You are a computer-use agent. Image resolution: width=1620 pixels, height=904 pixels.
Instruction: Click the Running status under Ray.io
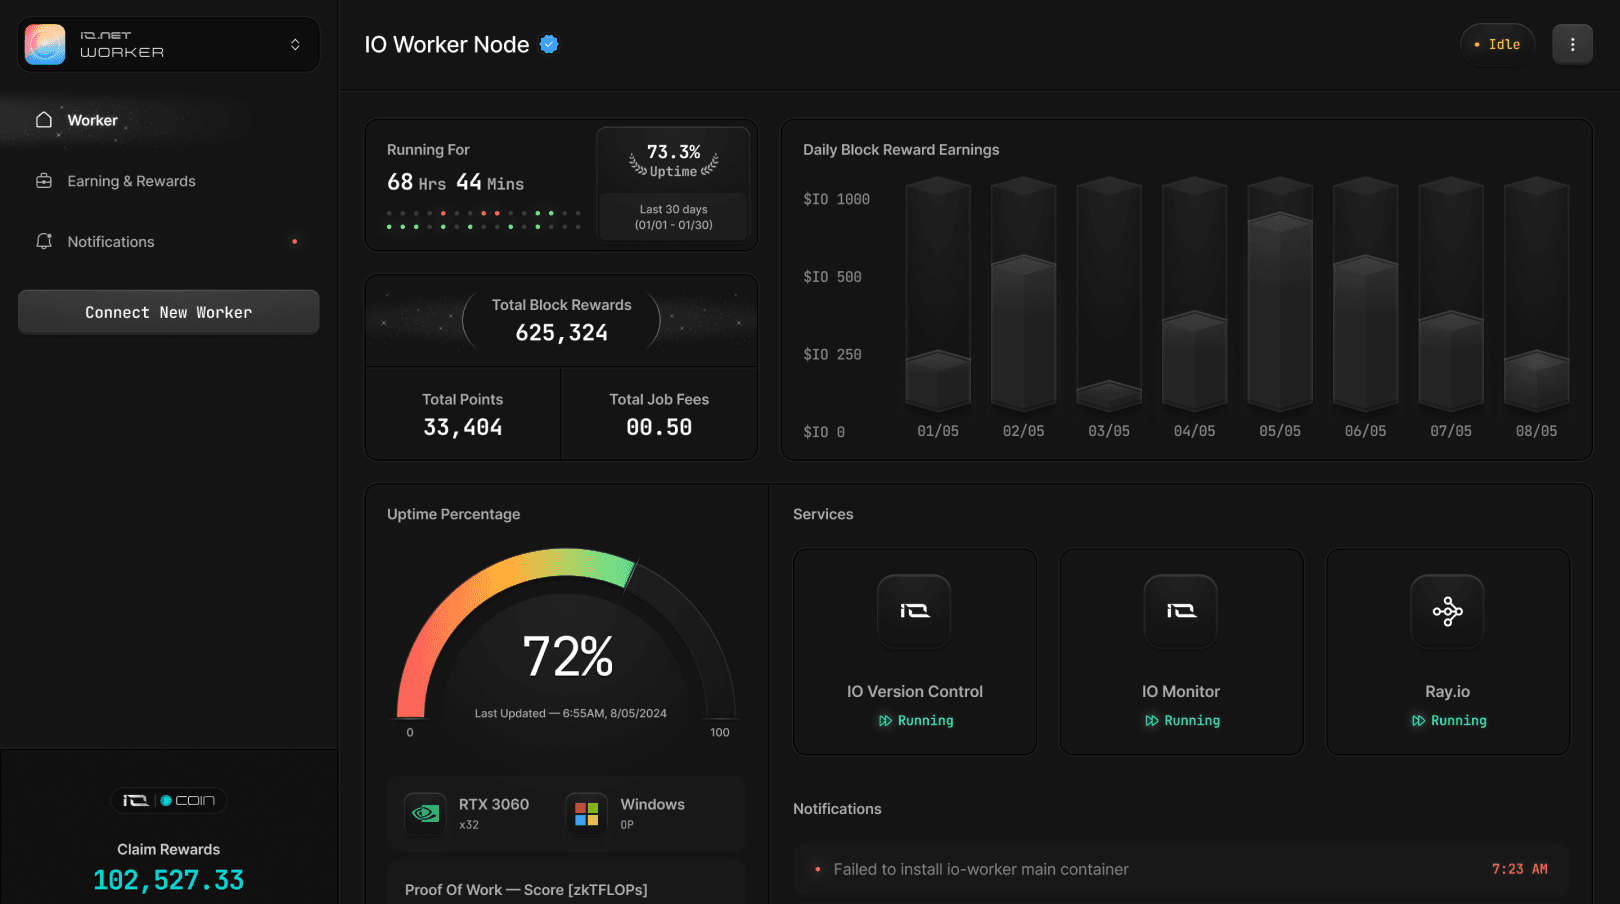(x=1448, y=720)
